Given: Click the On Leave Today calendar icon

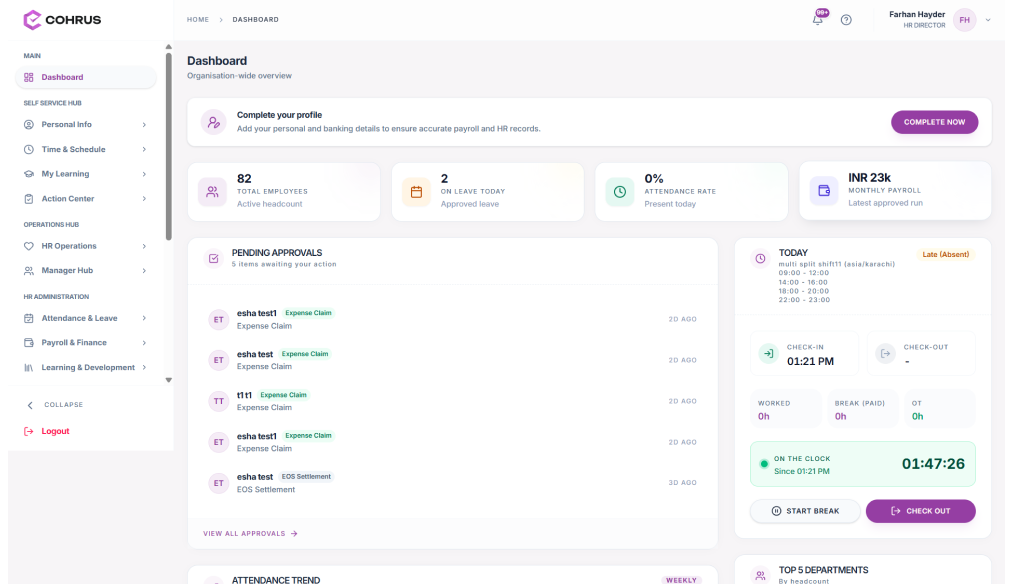Looking at the screenshot, I should (416, 192).
